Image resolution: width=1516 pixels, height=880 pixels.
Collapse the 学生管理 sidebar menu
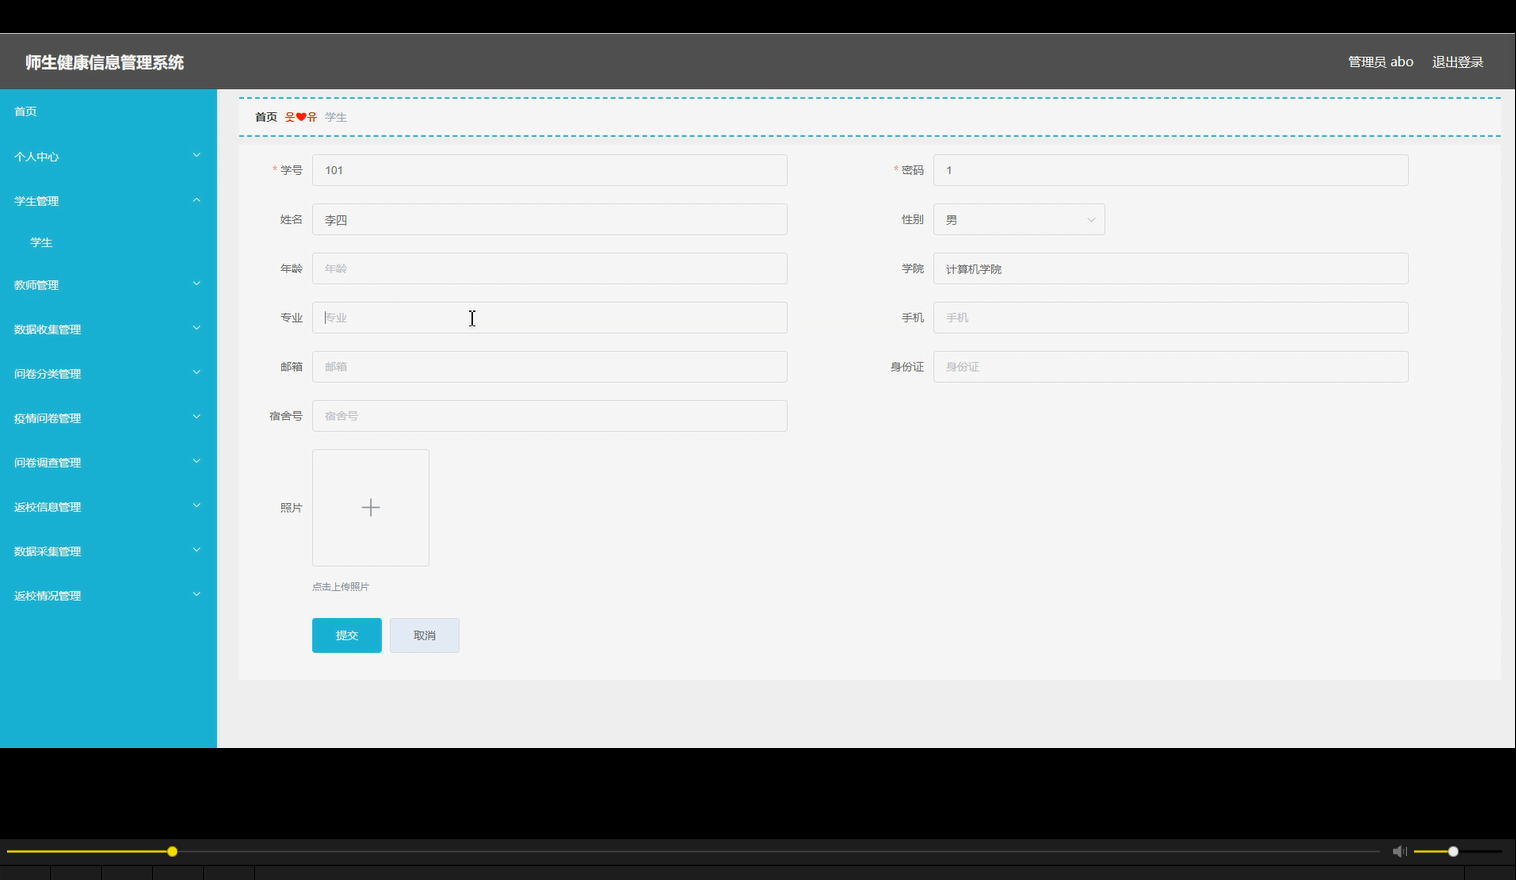pos(108,200)
